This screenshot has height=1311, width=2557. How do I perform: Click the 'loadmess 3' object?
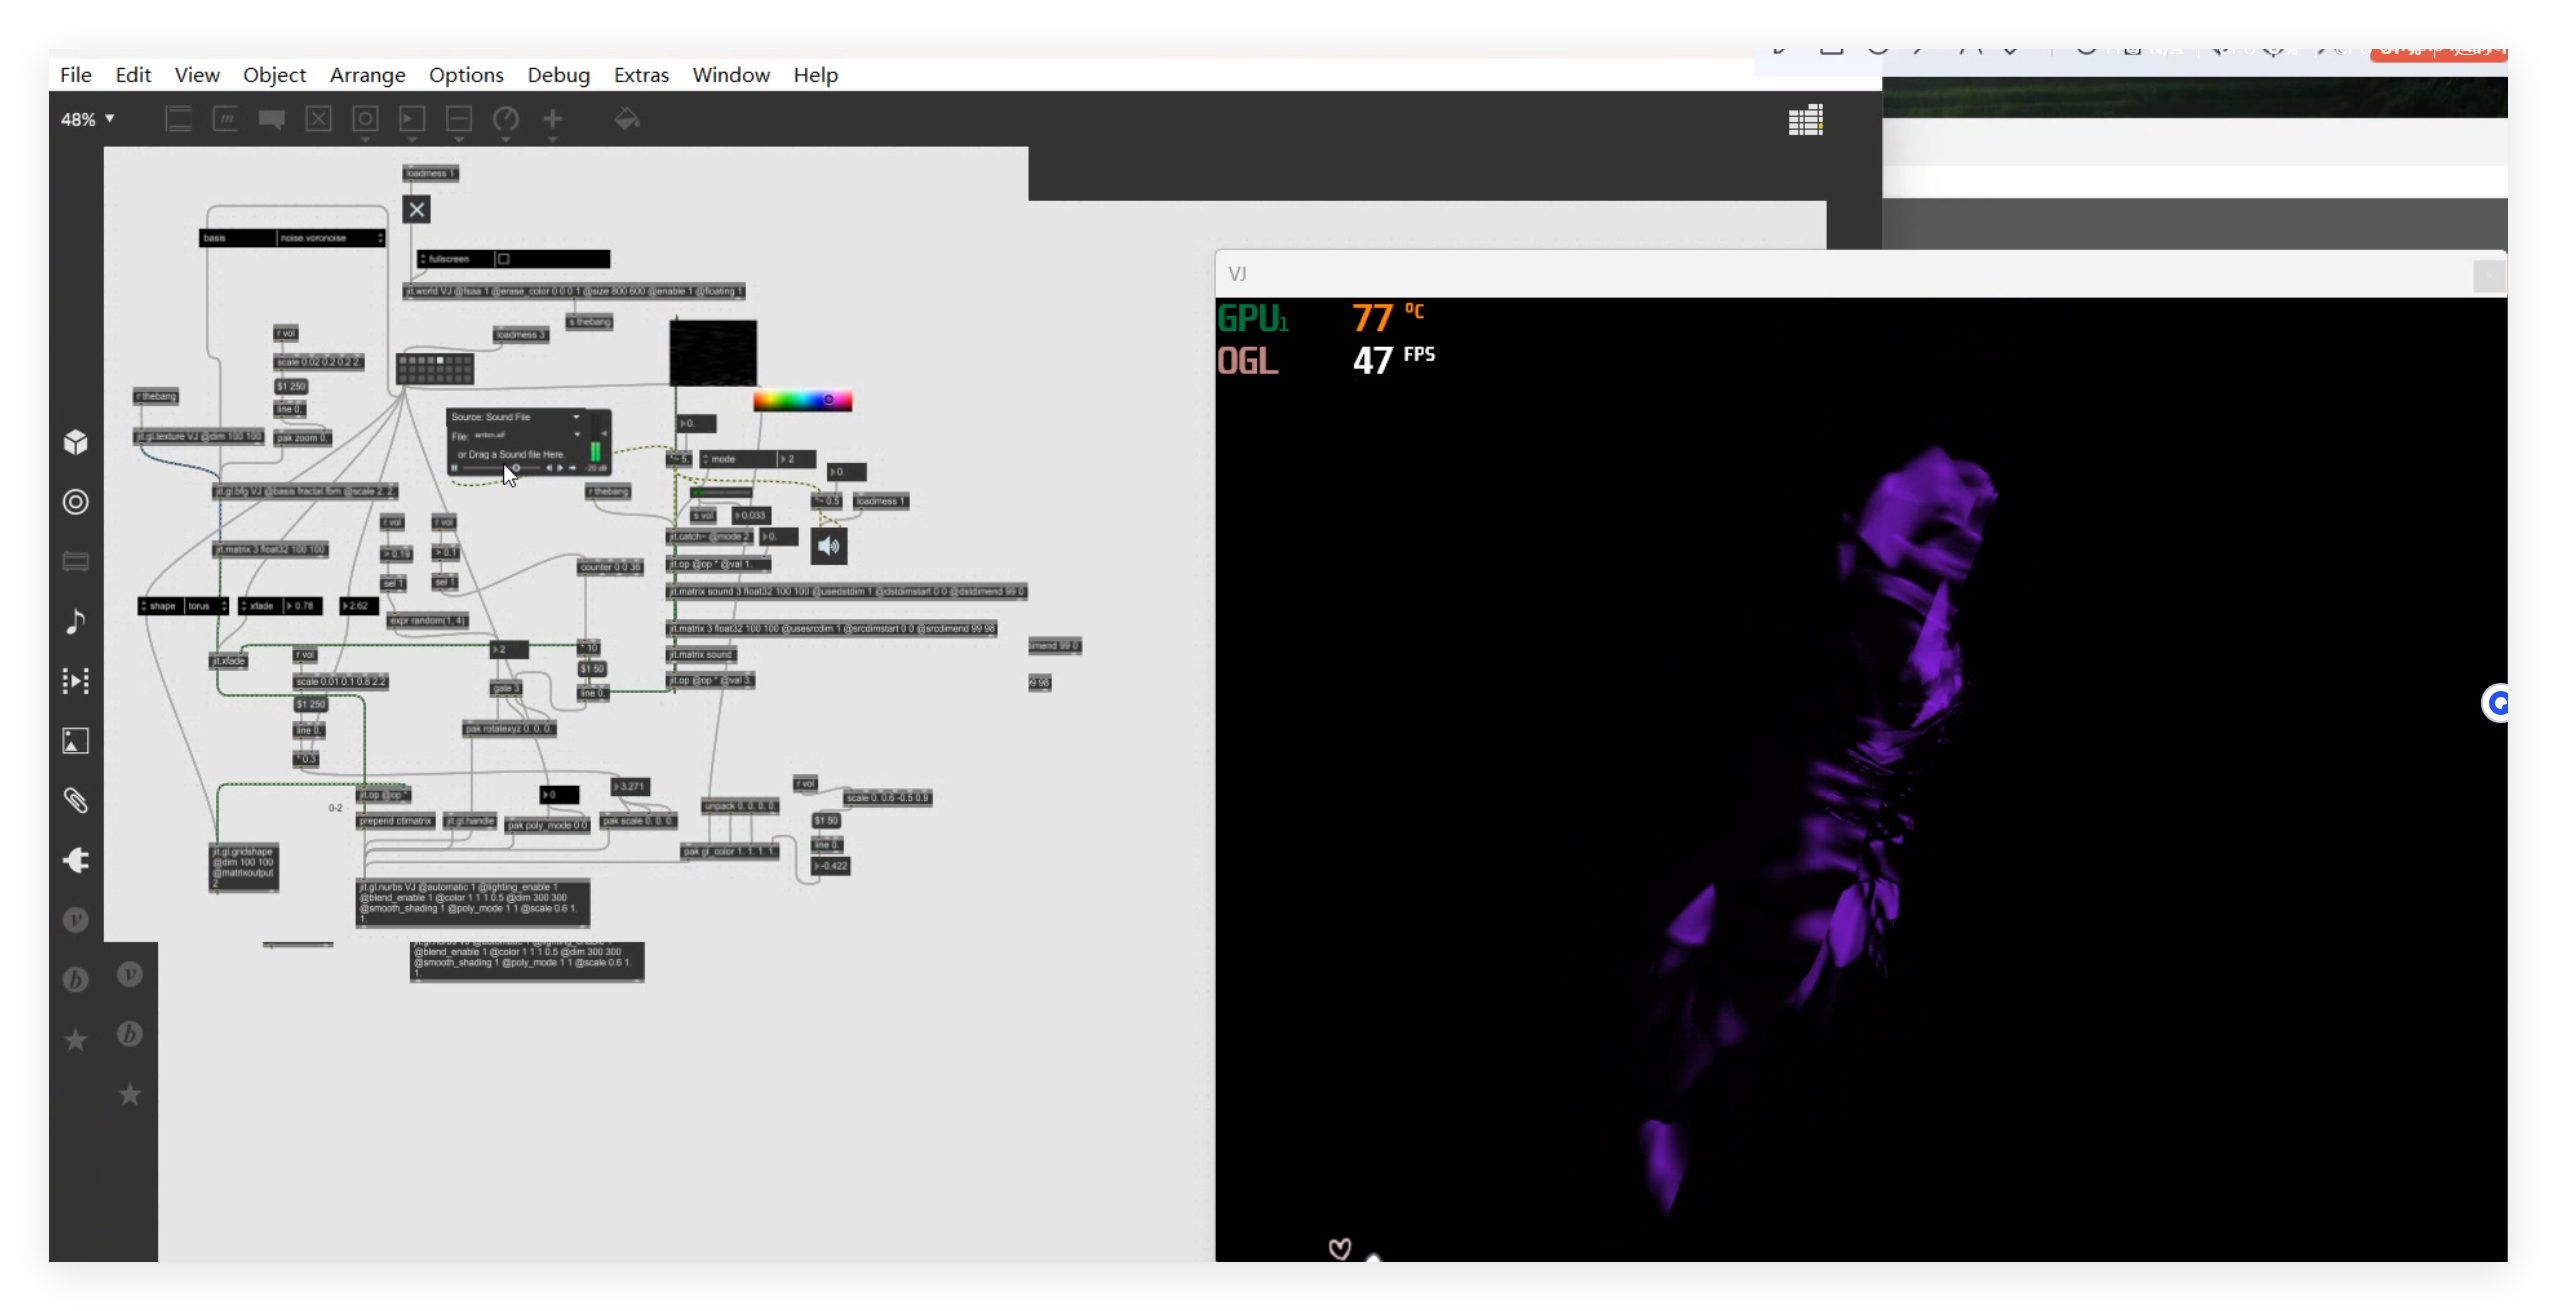click(521, 334)
